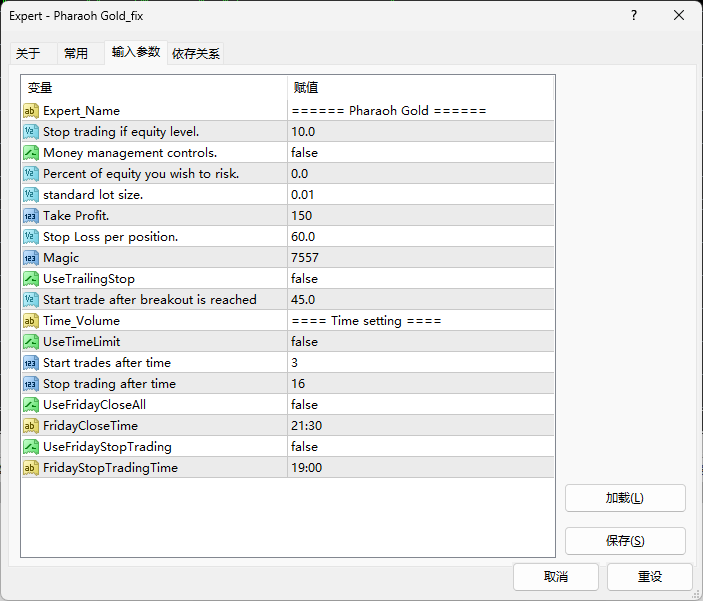Screen dimensions: 703x601
Task: Click the icon beside Start trades after time
Action: (30, 363)
